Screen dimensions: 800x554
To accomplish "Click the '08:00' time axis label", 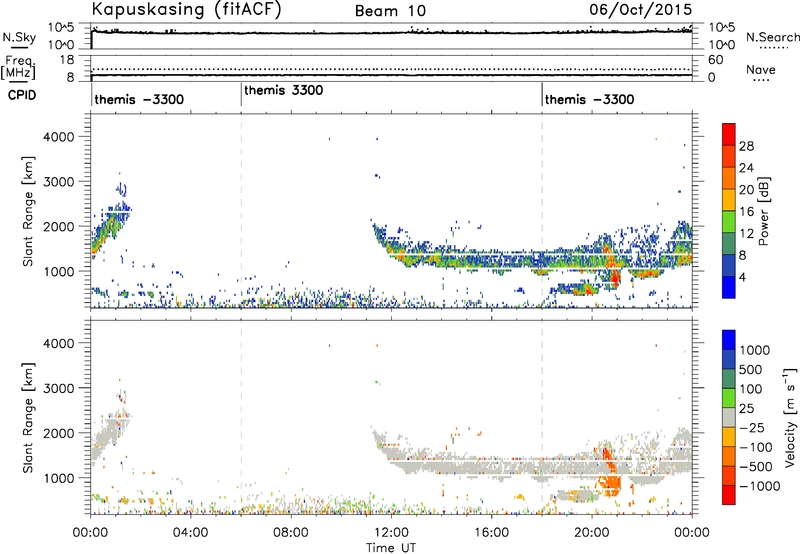I will [290, 533].
